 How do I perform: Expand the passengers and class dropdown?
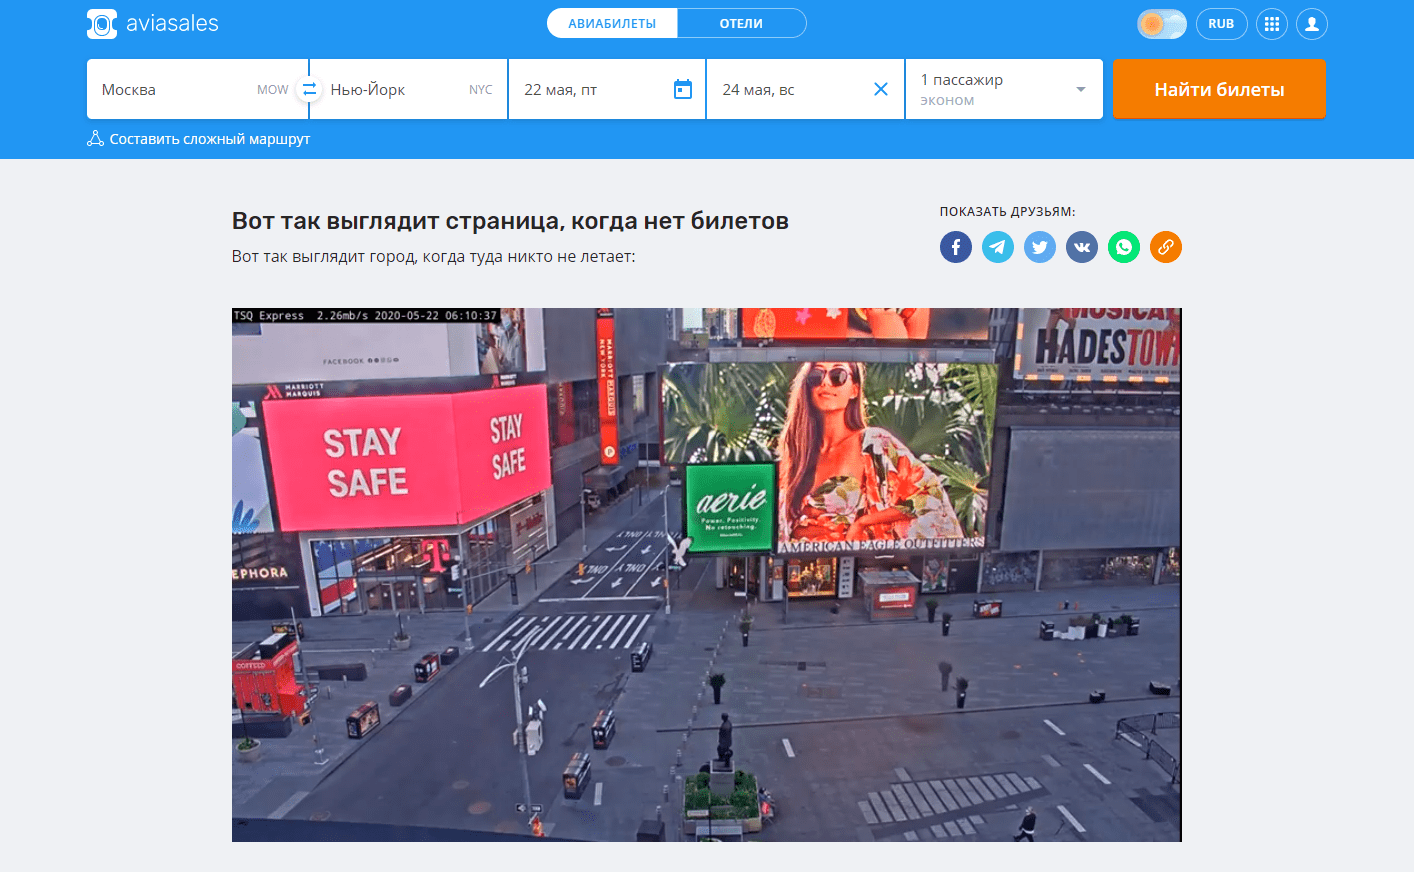(x=1004, y=89)
